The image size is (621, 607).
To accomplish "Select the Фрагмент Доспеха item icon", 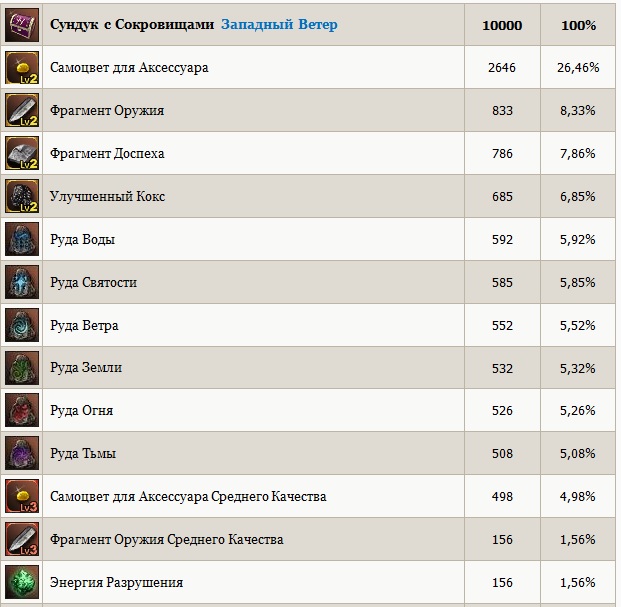I will pos(22,153).
